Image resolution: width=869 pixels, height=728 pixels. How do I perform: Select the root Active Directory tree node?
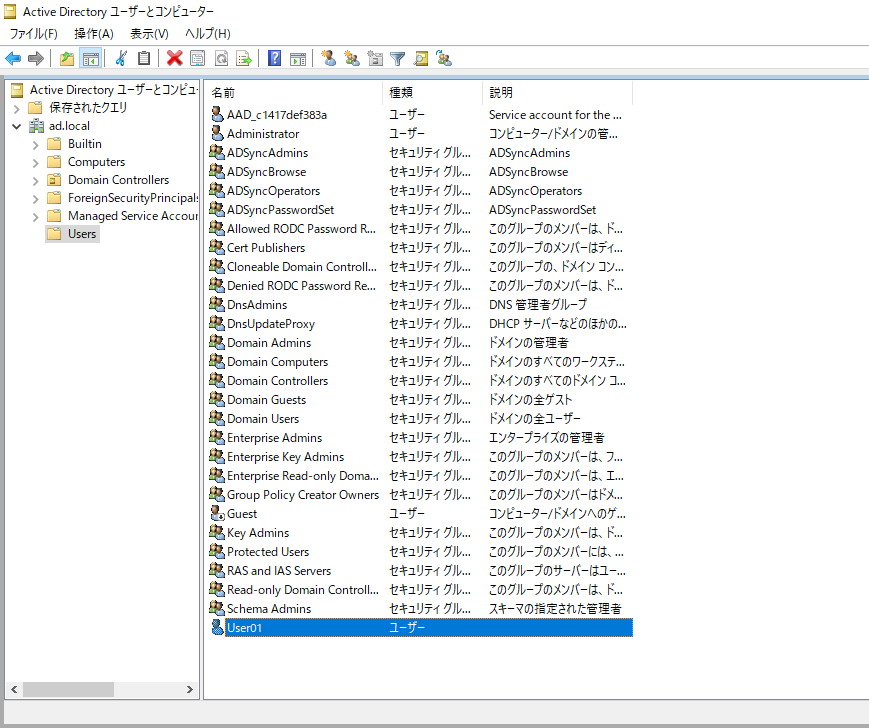(113, 89)
